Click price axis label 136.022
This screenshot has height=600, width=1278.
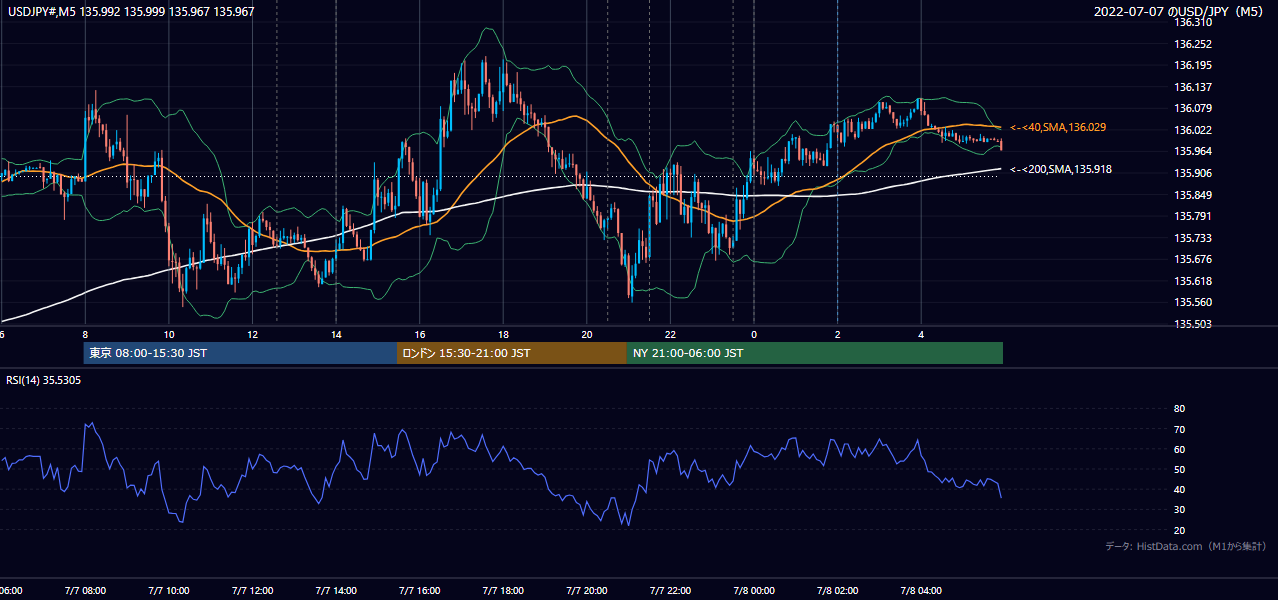(x=1194, y=130)
